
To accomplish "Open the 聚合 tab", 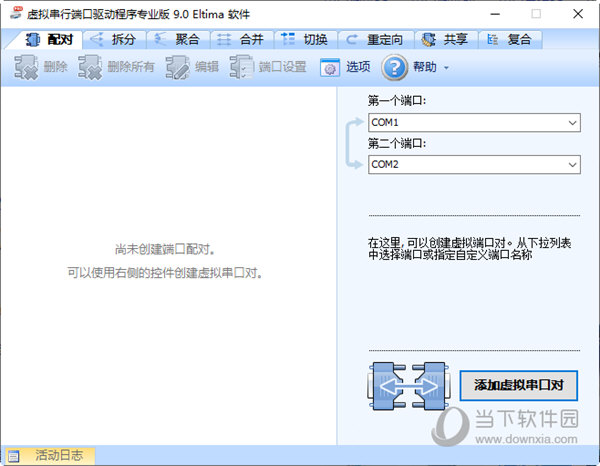I will [x=178, y=39].
